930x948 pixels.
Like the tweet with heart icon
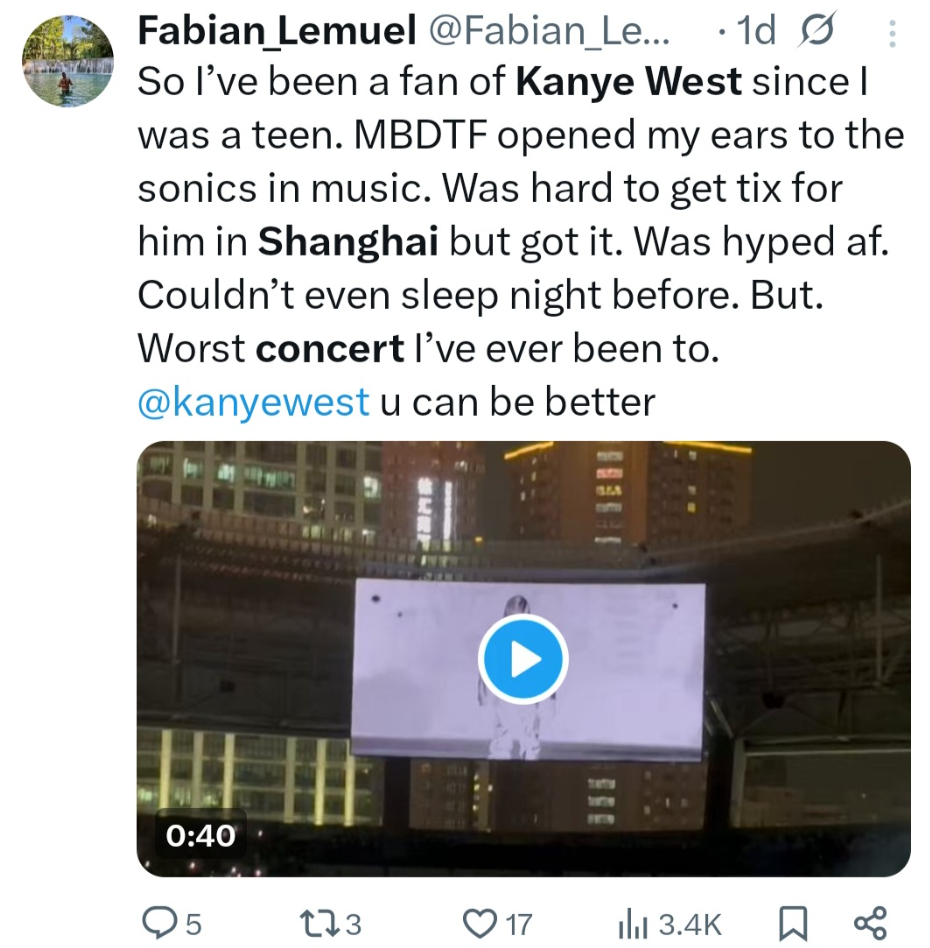pyautogui.click(x=482, y=922)
